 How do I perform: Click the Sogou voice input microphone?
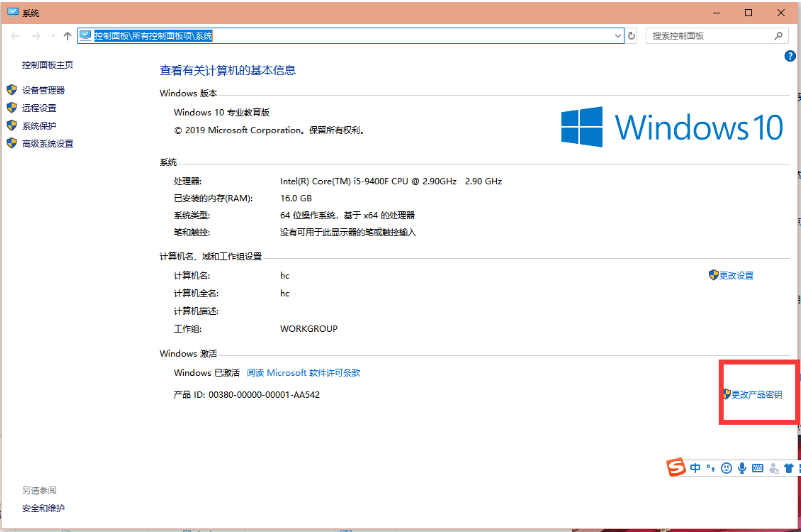741,467
